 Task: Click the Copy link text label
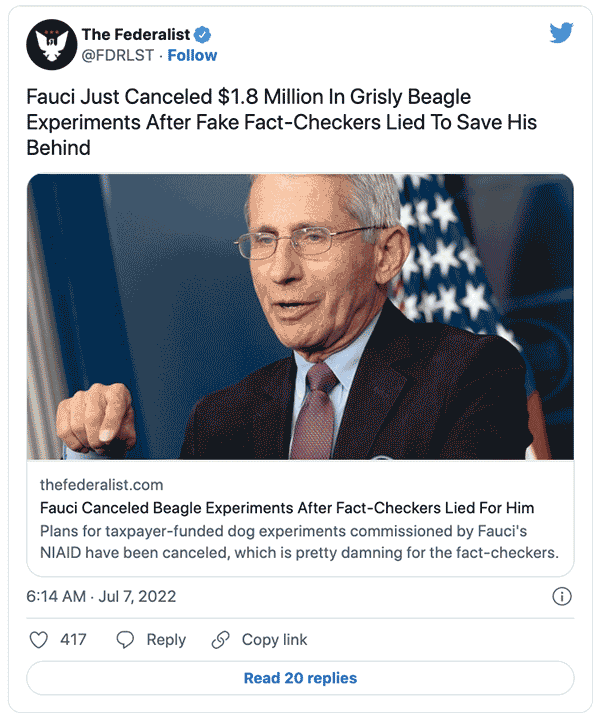tap(275, 640)
